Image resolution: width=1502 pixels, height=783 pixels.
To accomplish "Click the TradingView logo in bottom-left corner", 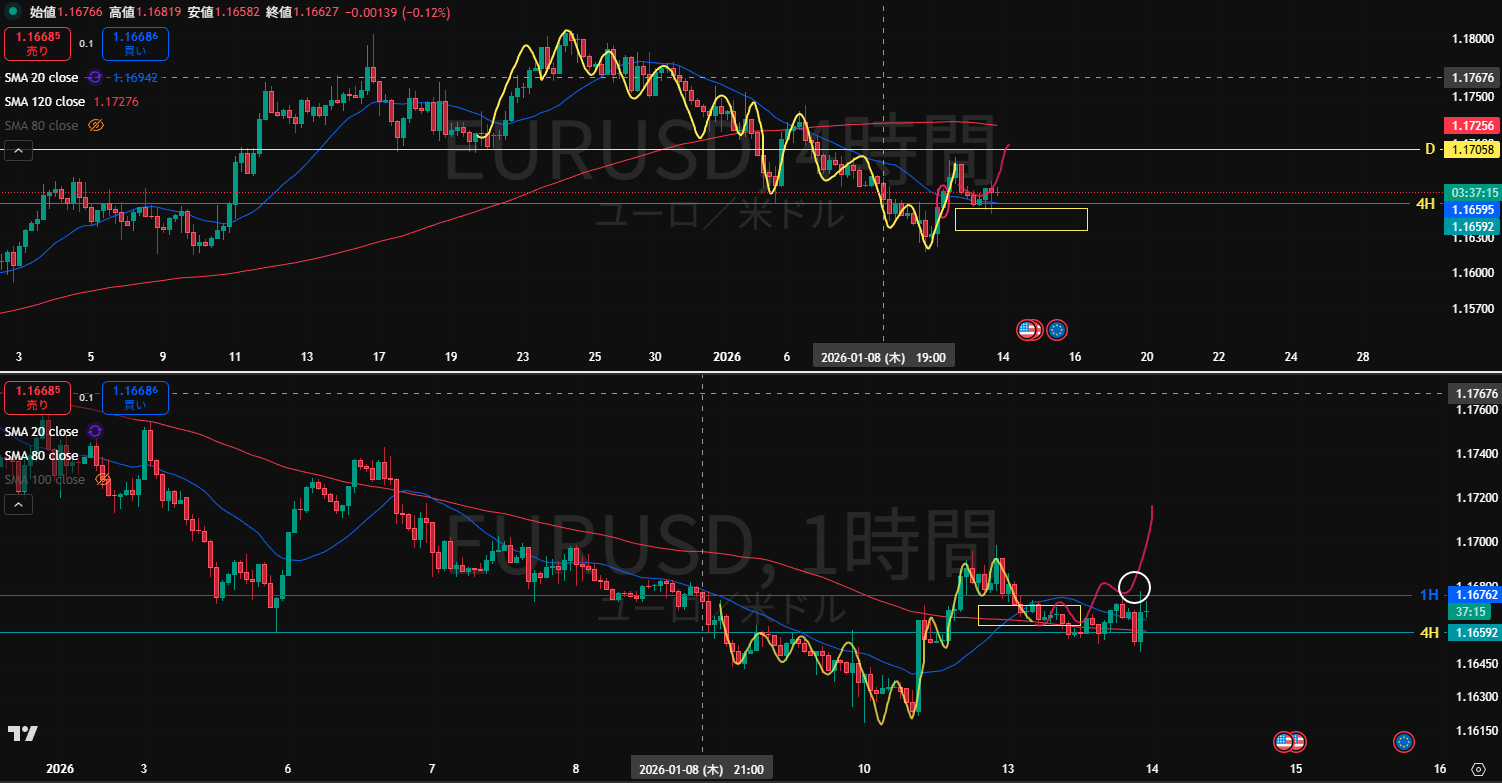I will click(x=22, y=734).
